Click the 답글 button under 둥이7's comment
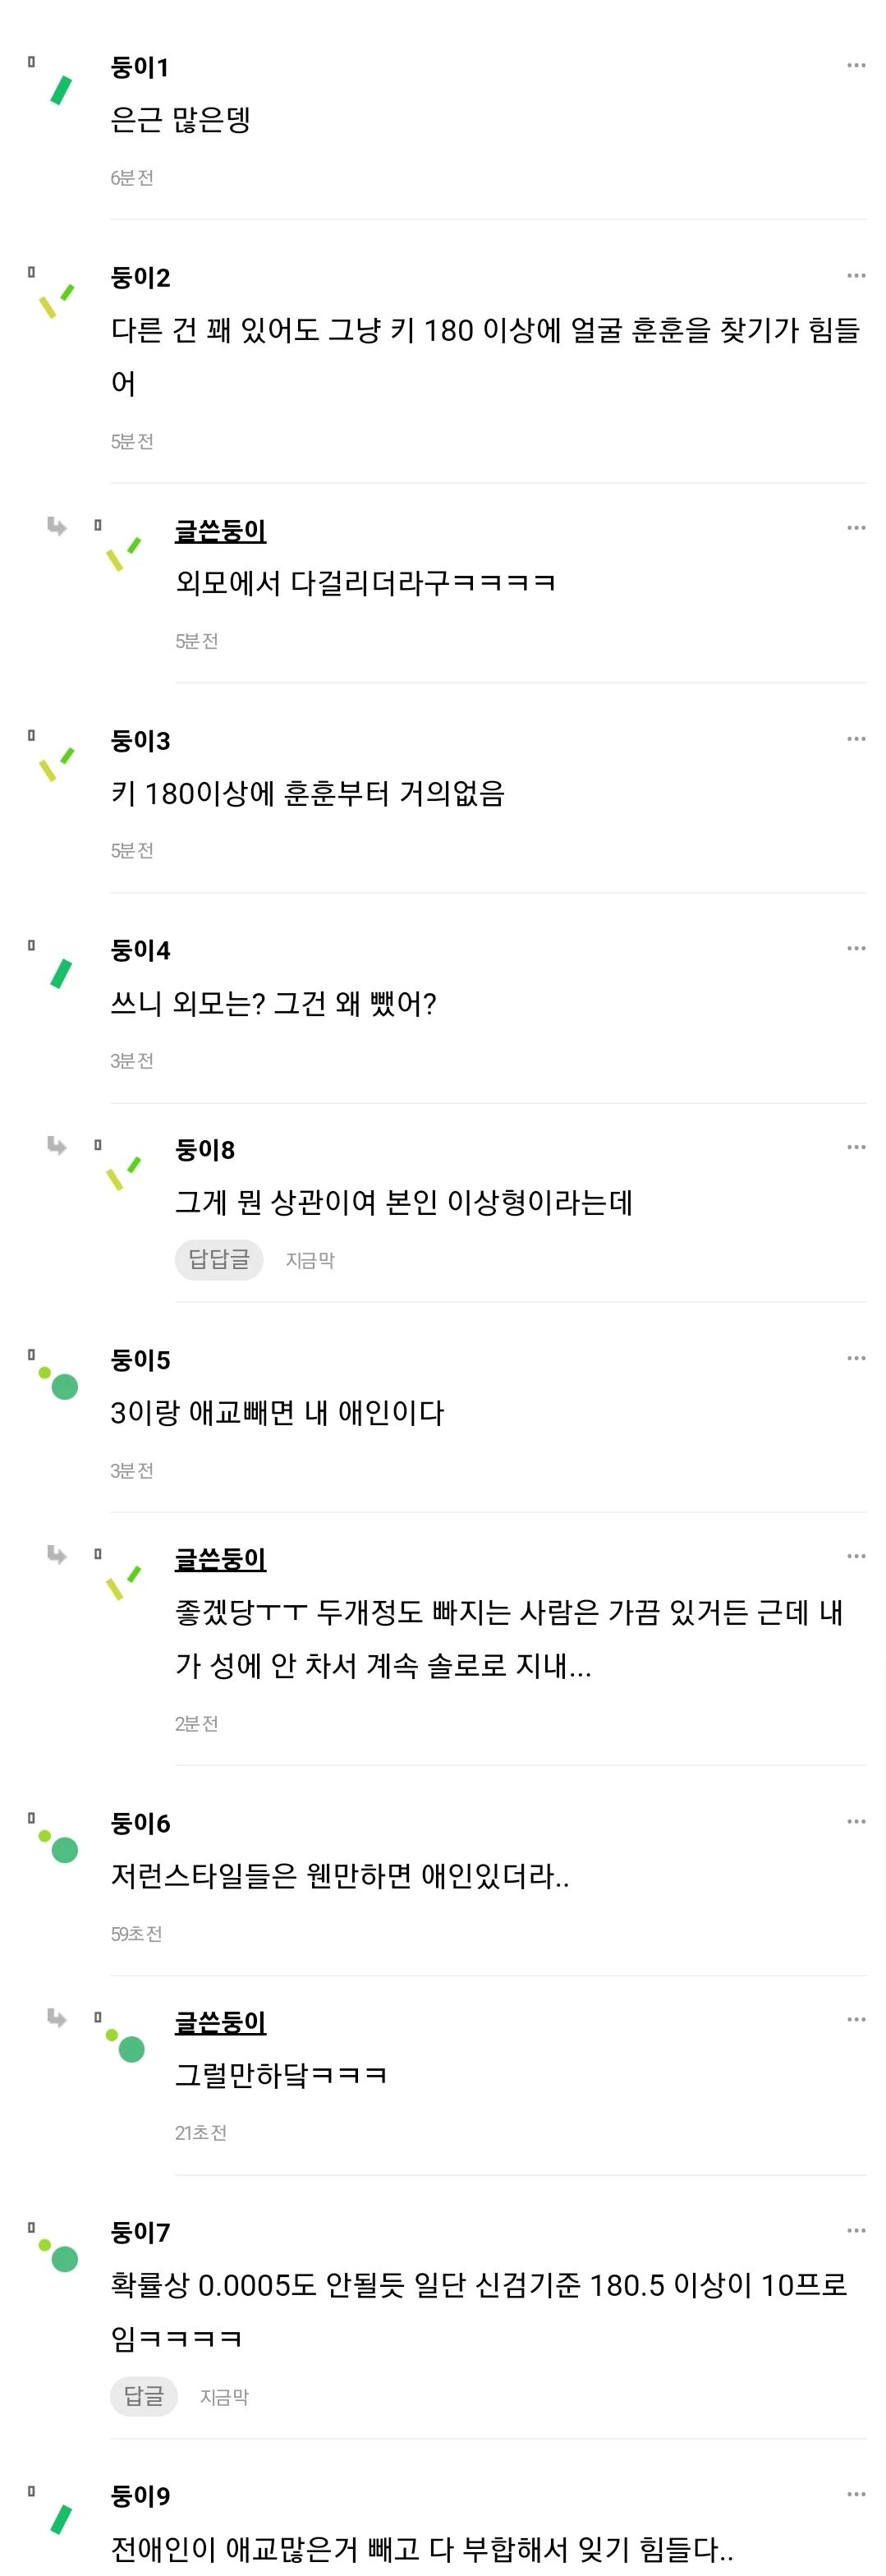This screenshot has width=886, height=2576. click(x=144, y=2396)
